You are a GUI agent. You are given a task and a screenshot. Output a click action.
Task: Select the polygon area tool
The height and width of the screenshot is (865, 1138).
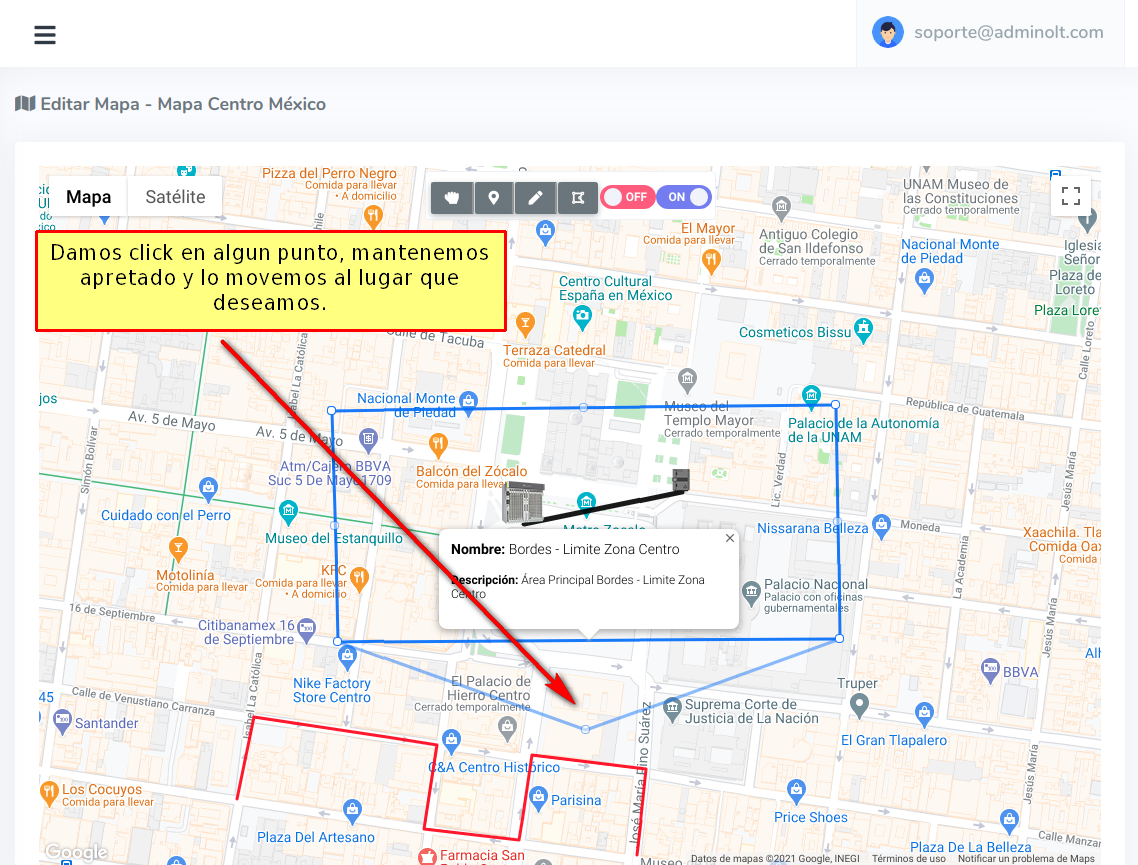pos(577,197)
